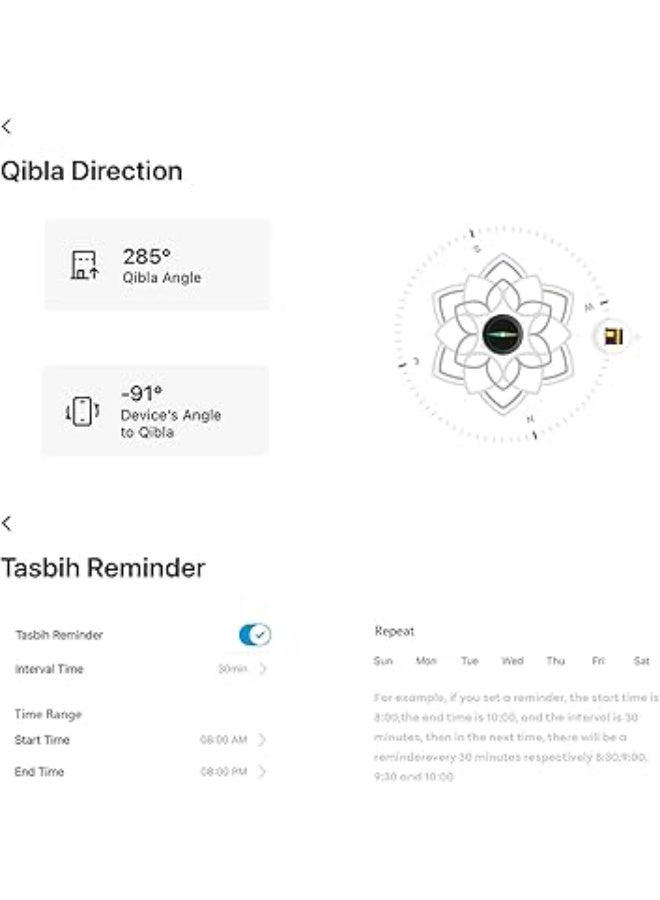The height and width of the screenshot is (900, 660).
Task: Select Wed in Repeat days
Action: [512, 661]
